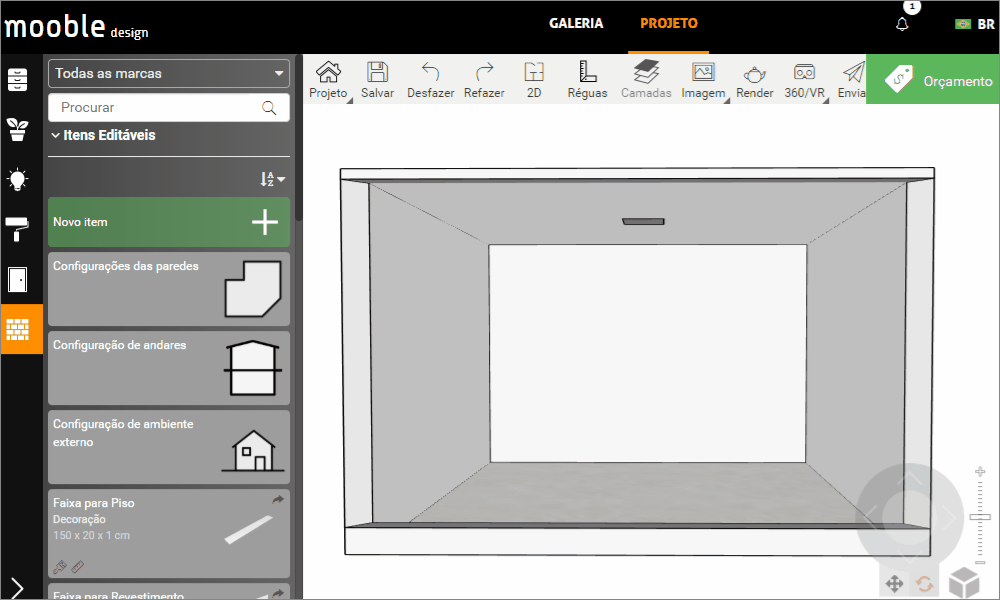Select the door sidebar icon
Viewport: 1000px width, 600px height.
[17, 279]
